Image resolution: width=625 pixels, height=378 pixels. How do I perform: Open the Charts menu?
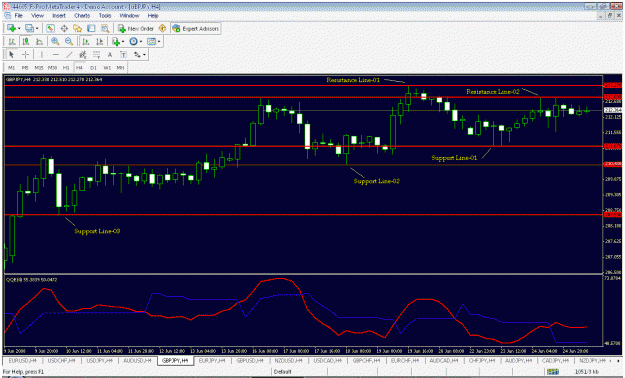(x=82, y=16)
